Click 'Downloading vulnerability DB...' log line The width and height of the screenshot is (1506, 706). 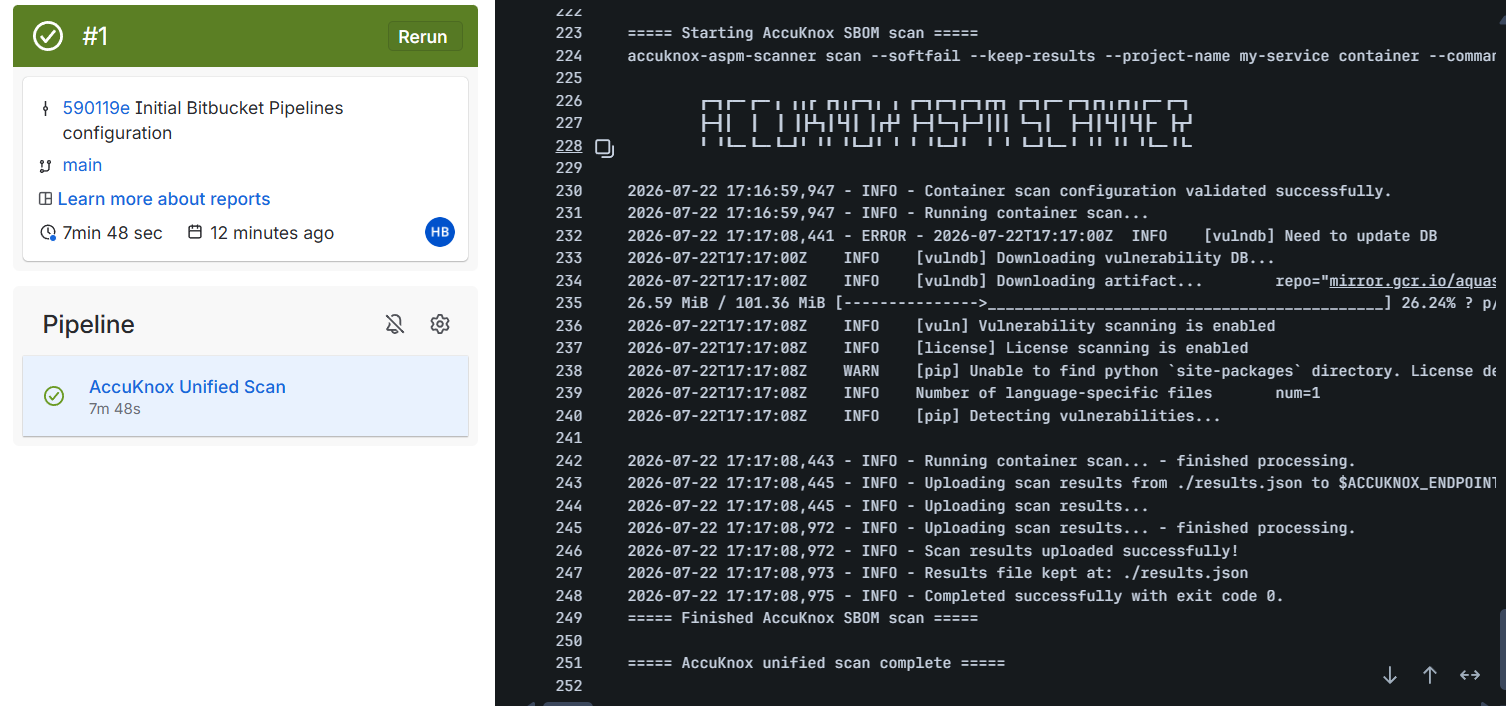(x=951, y=258)
